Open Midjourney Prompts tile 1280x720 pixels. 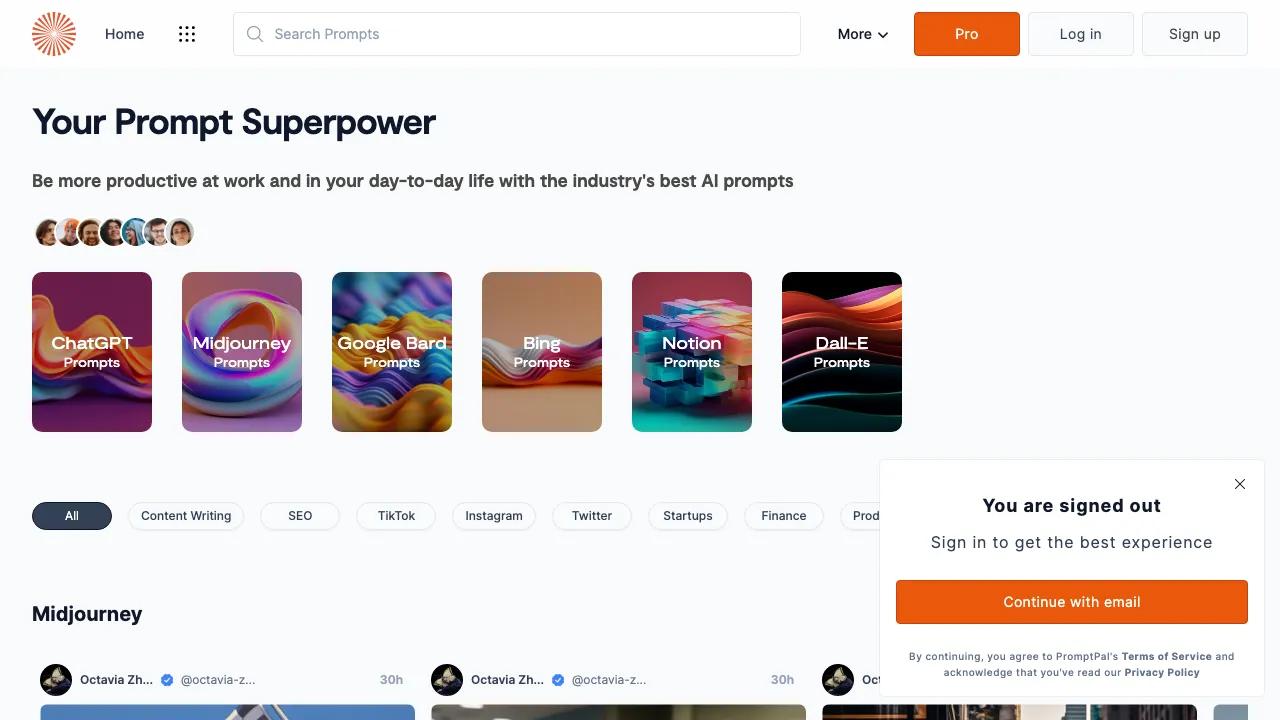click(x=242, y=352)
